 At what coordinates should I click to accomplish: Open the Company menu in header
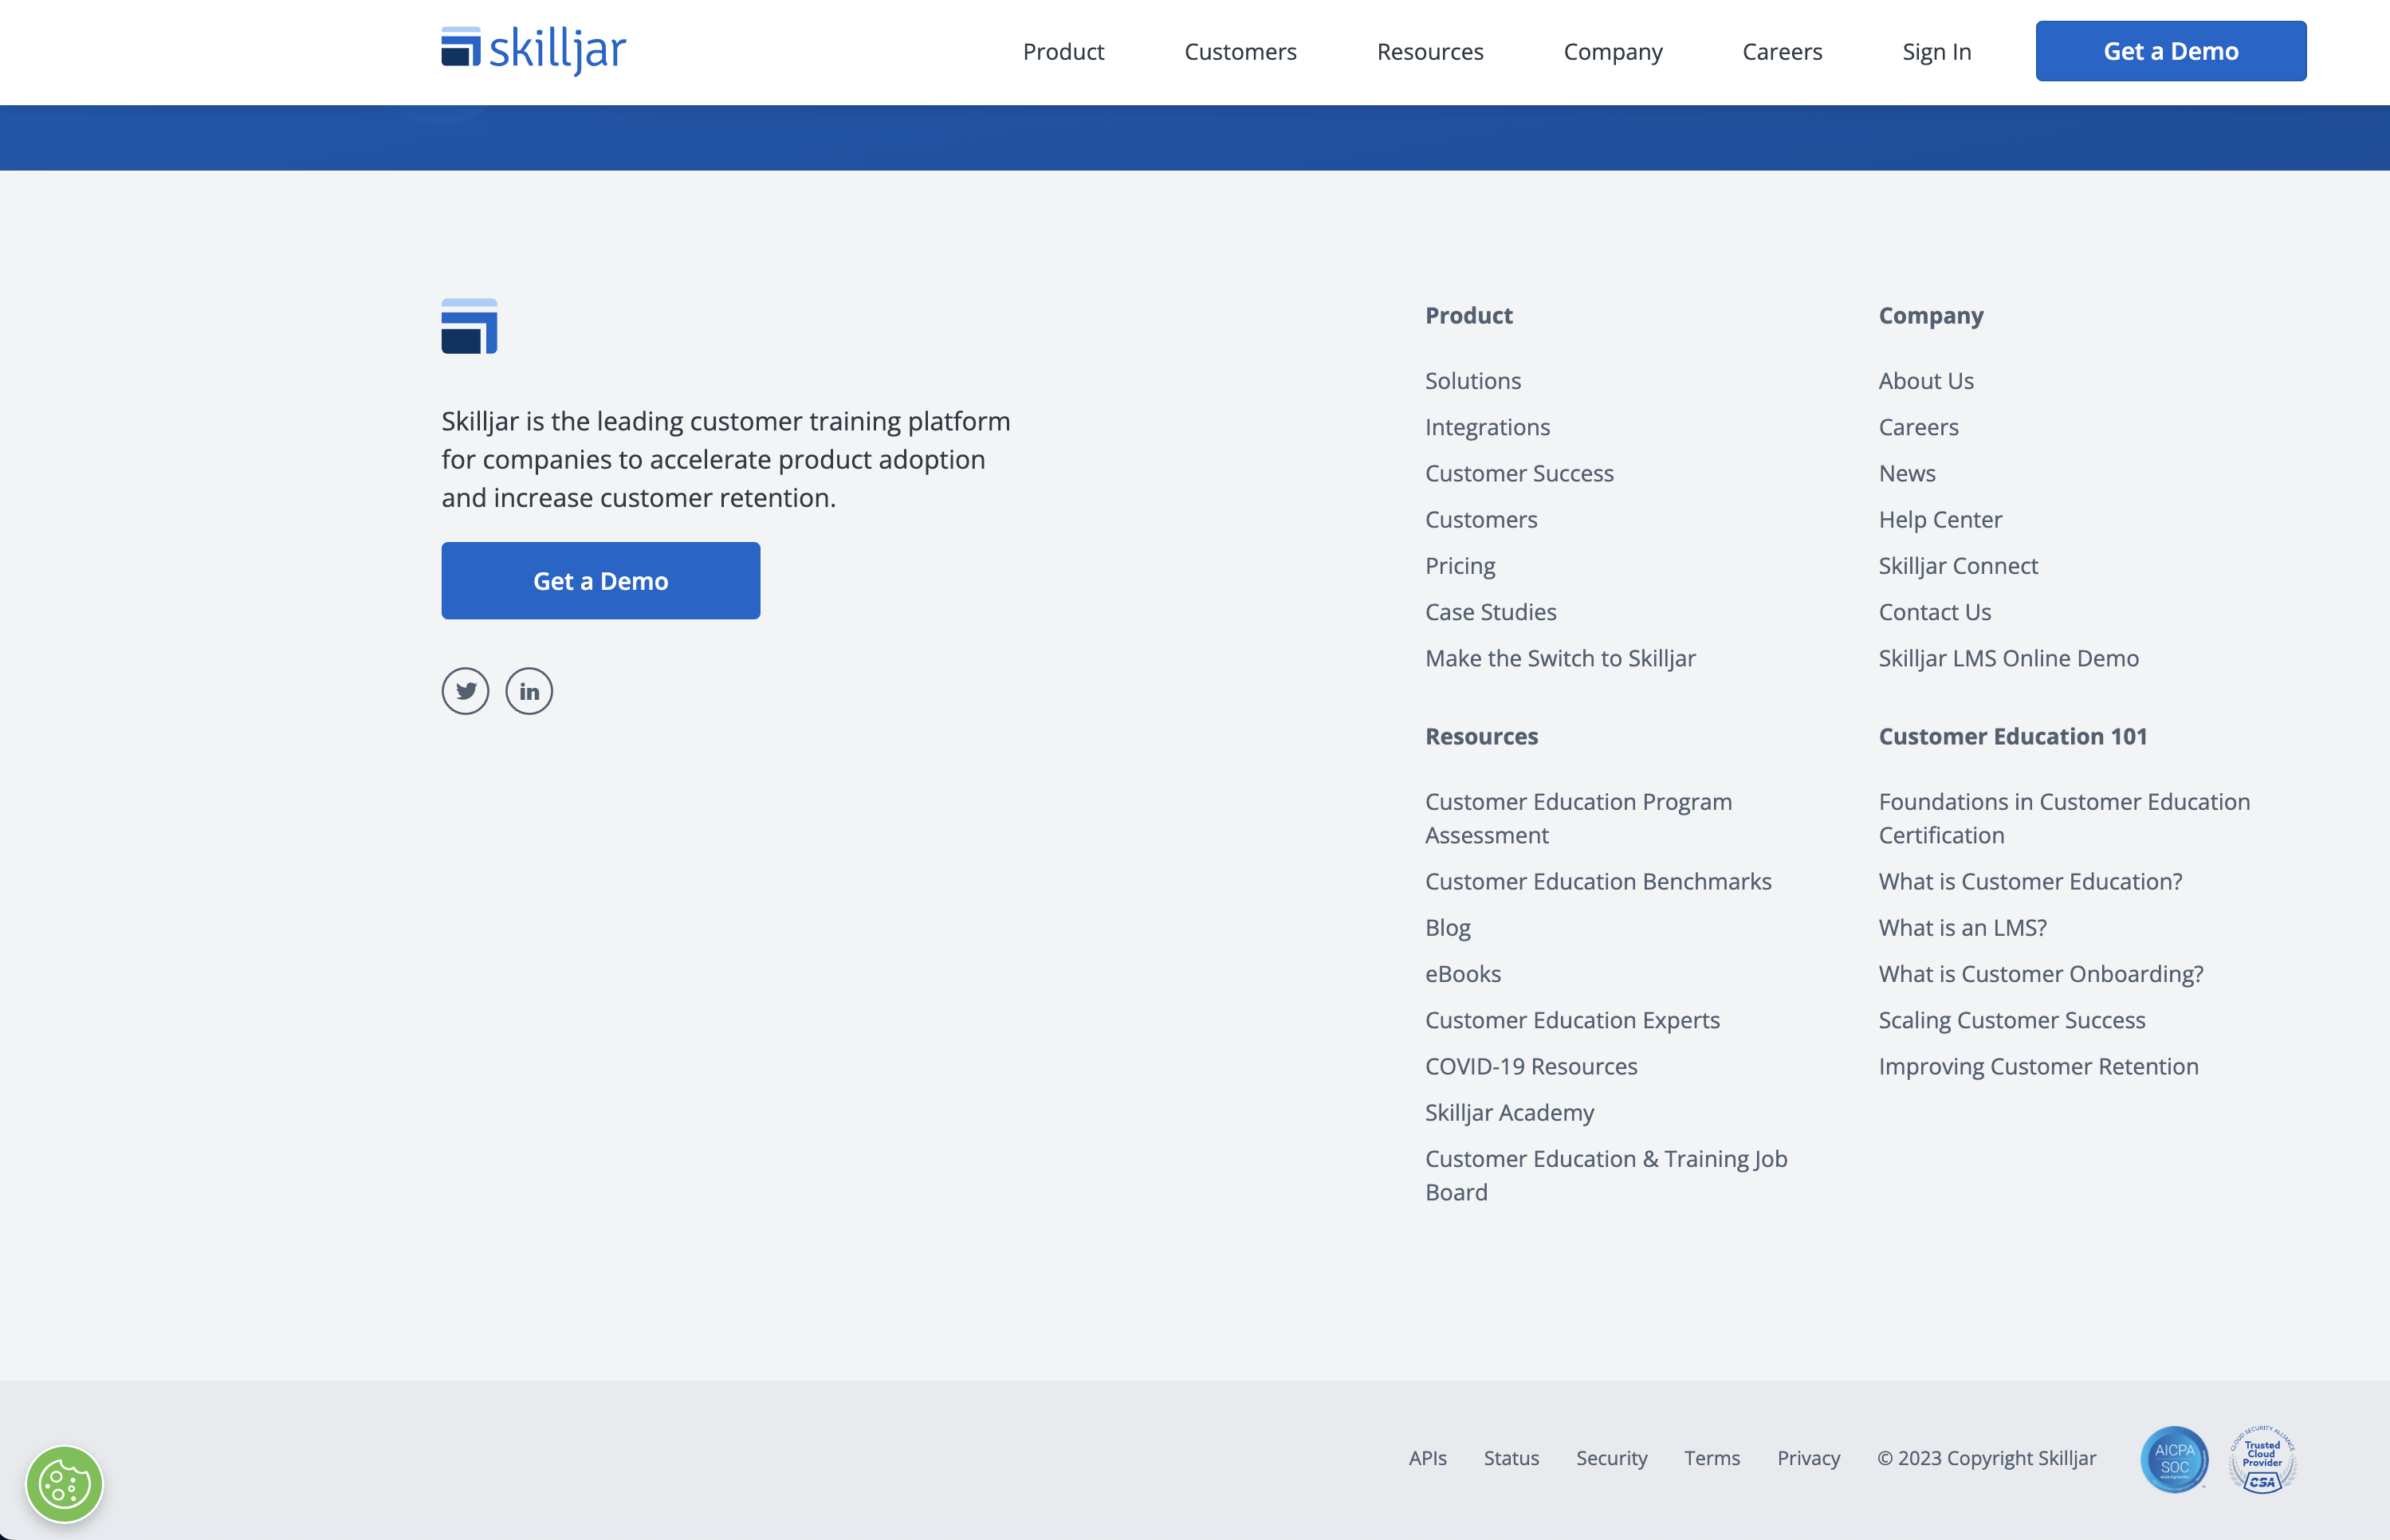coord(1613,51)
